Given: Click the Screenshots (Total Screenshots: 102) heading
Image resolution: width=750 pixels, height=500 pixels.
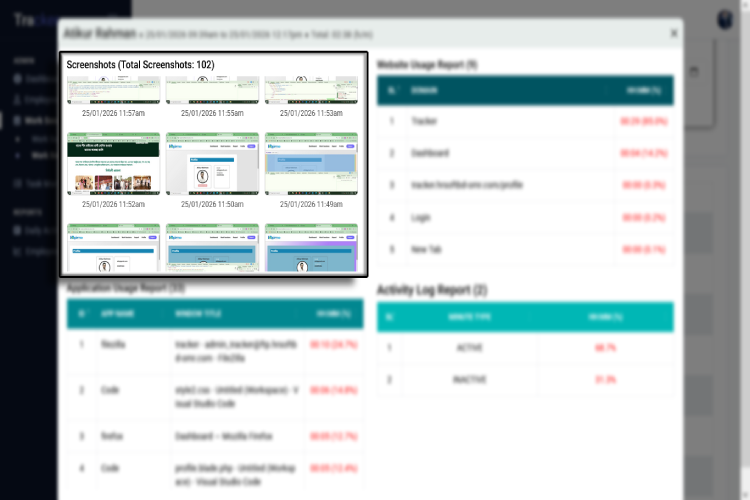Looking at the screenshot, I should tap(140, 65).
